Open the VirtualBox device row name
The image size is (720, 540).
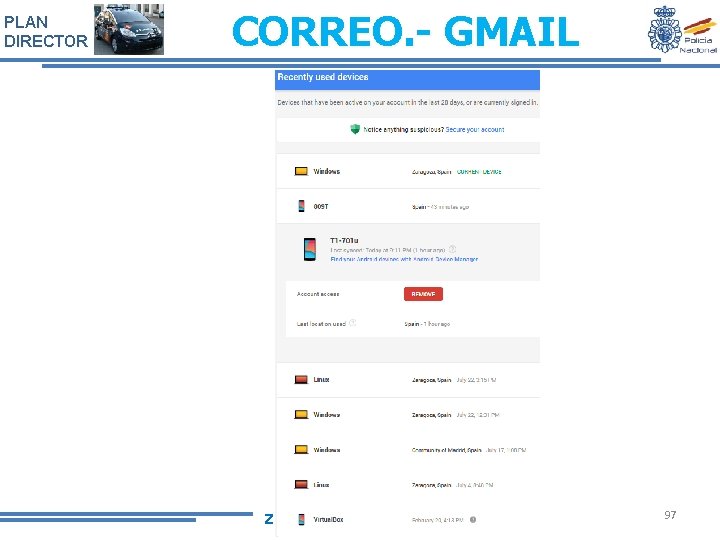328,520
